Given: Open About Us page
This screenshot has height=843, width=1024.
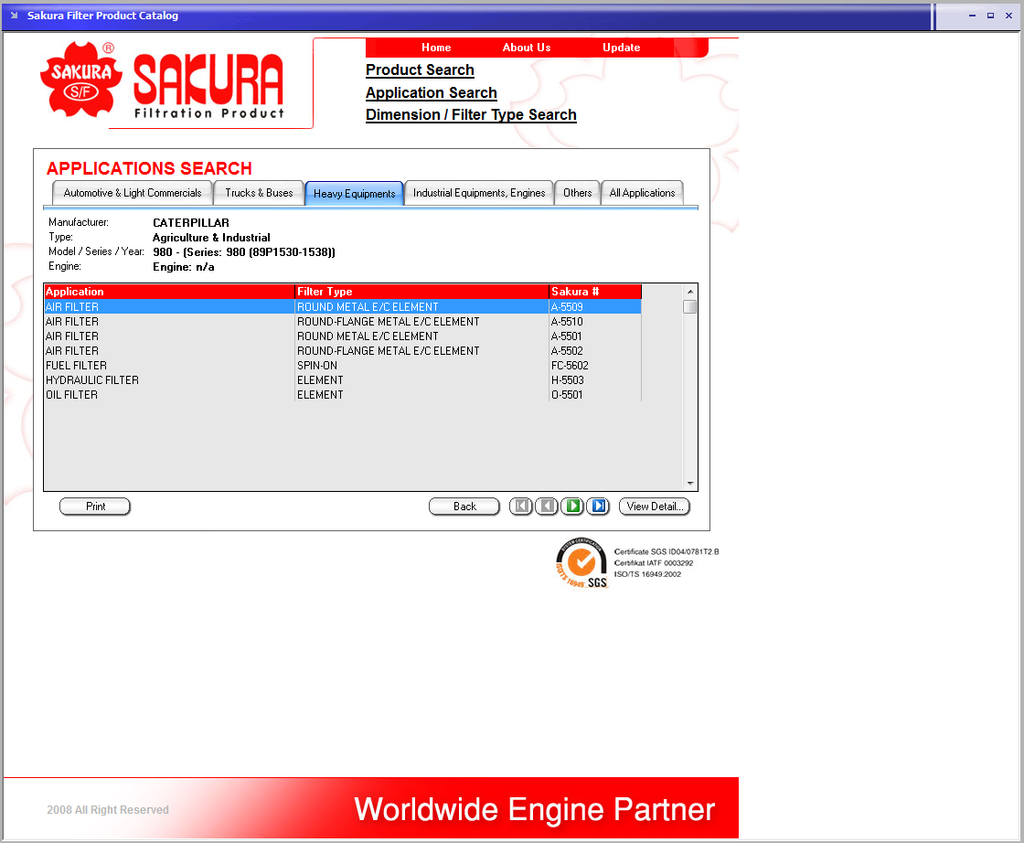Looking at the screenshot, I should coord(526,48).
